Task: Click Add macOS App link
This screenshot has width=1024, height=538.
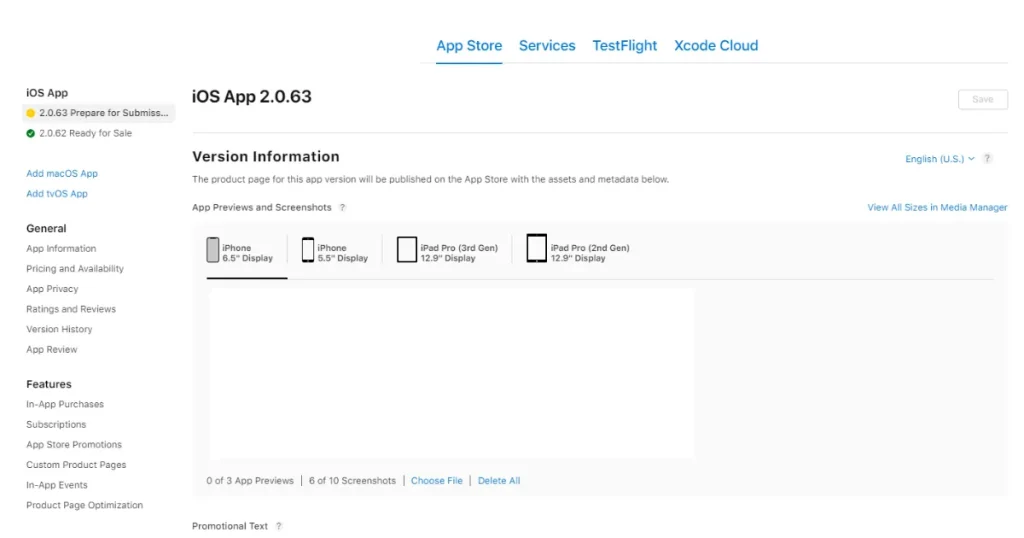Action: click(62, 174)
